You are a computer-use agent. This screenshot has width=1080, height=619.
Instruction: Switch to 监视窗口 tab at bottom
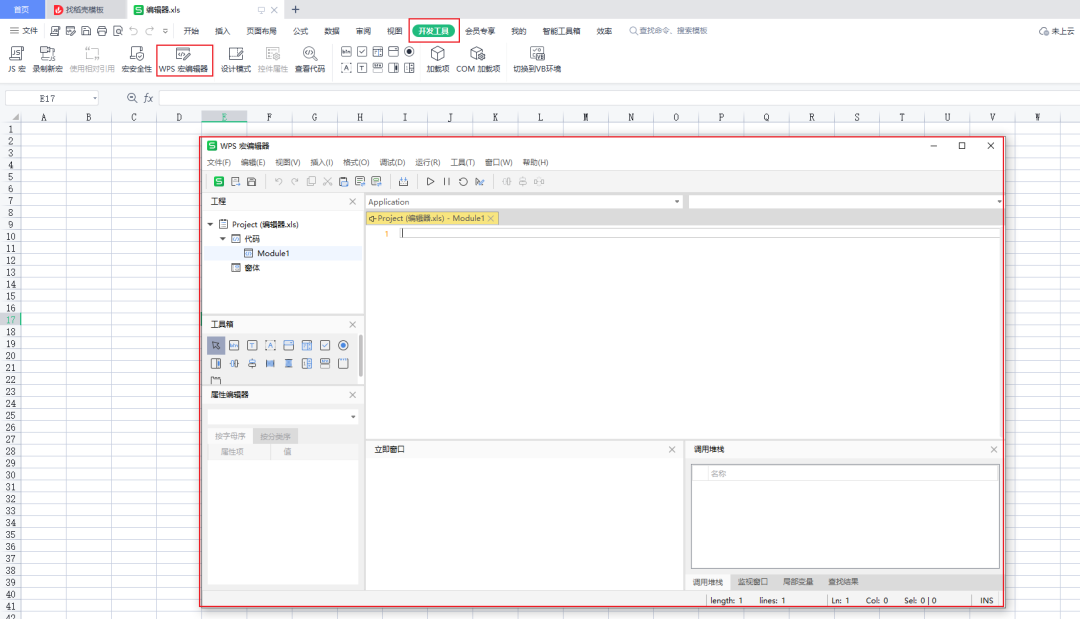point(752,582)
